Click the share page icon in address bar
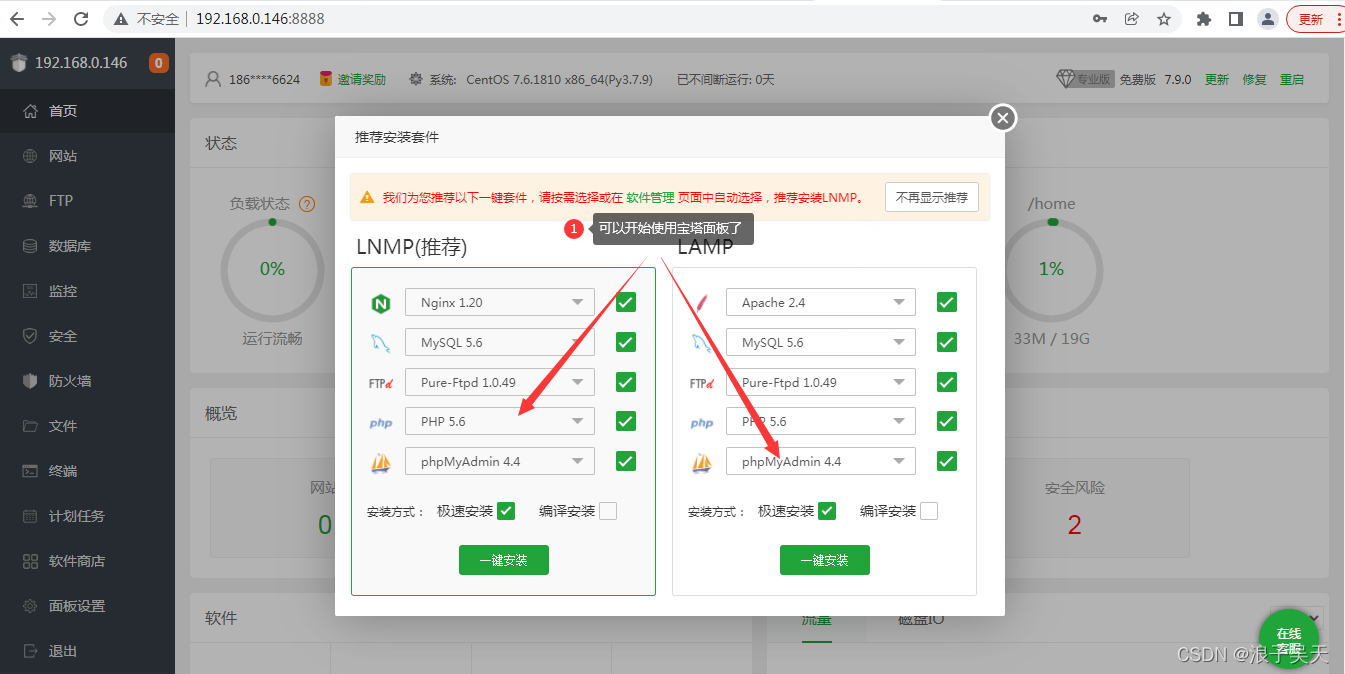Image resolution: width=1345 pixels, height=674 pixels. [x=1132, y=19]
